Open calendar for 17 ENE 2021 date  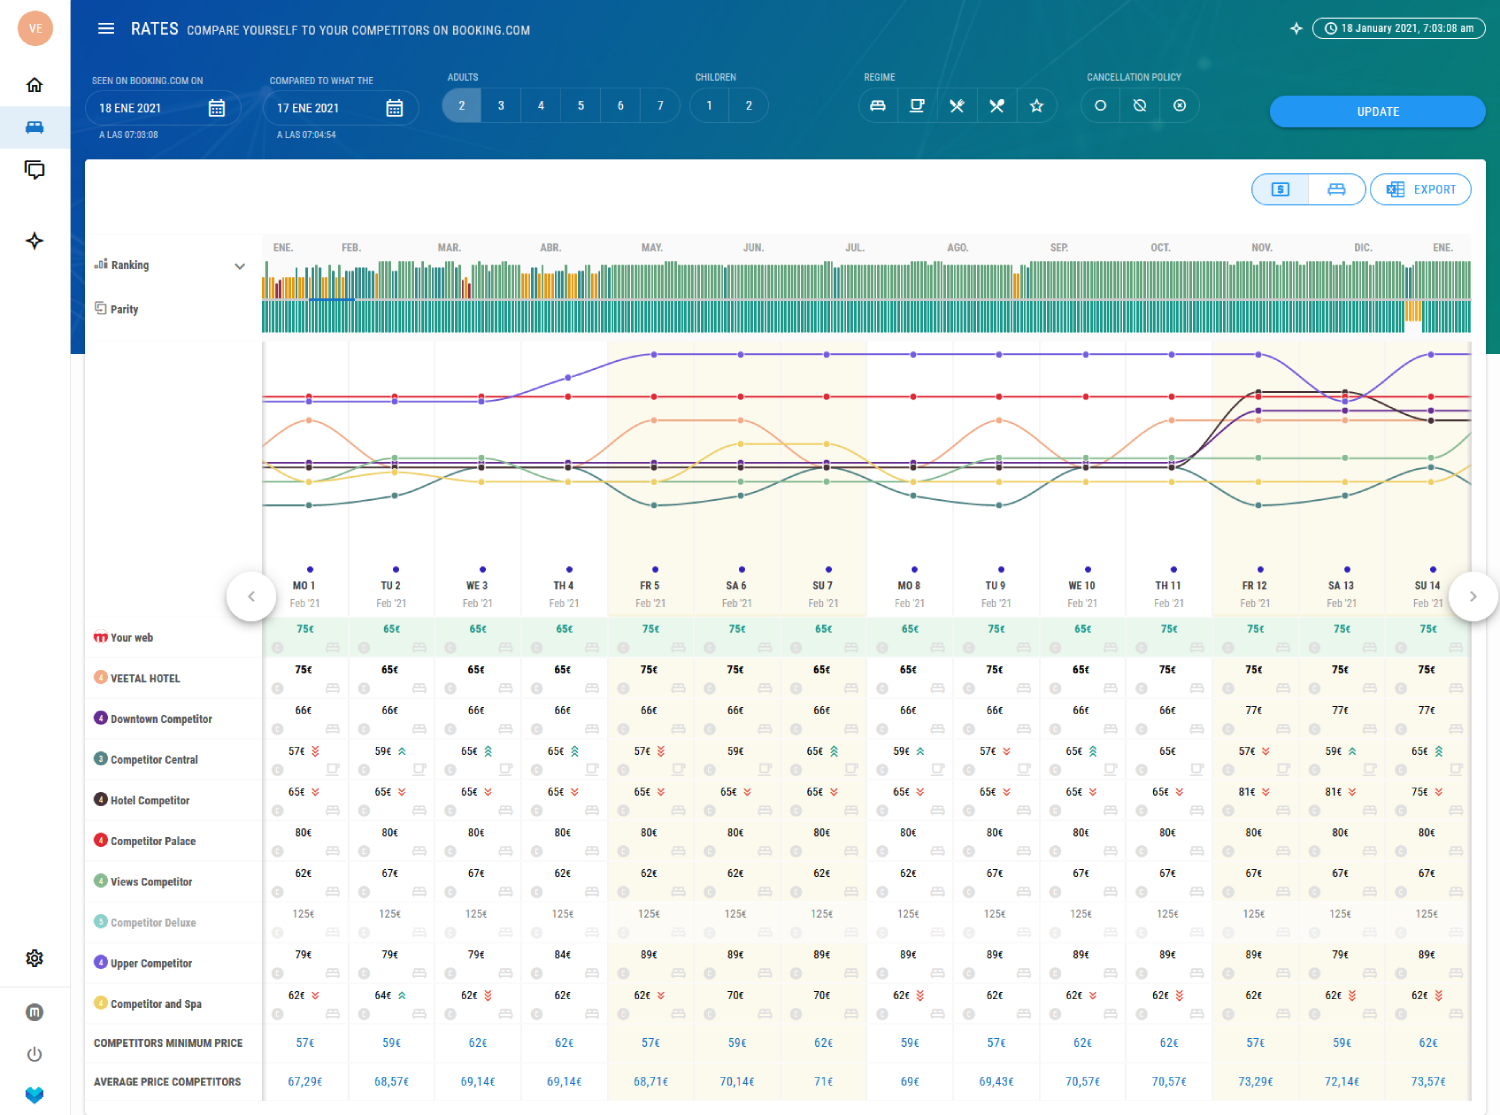click(x=394, y=108)
